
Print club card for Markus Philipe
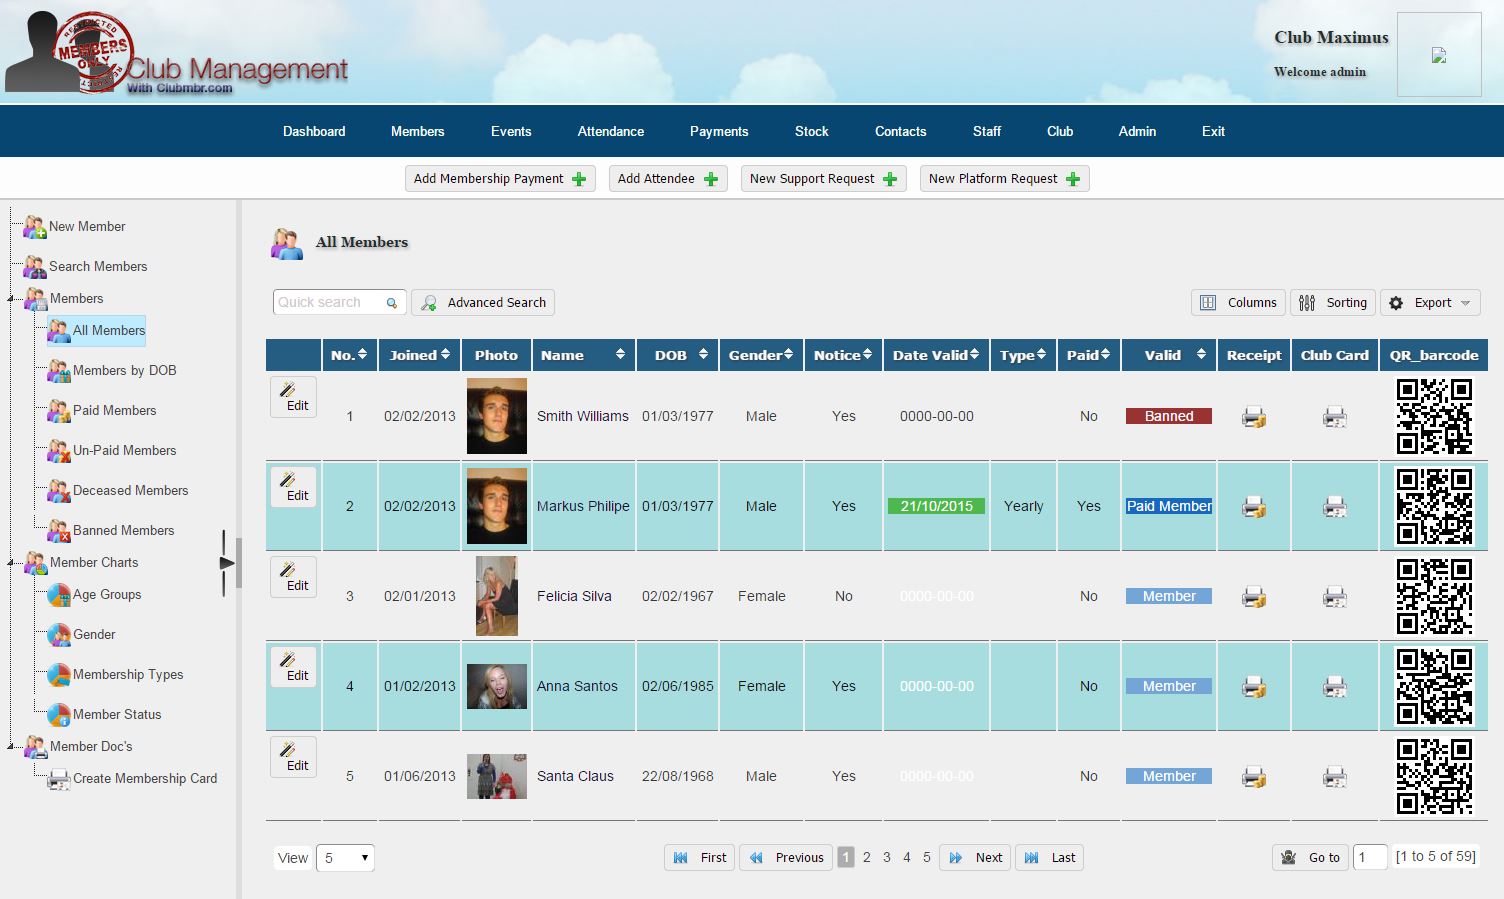coord(1335,507)
